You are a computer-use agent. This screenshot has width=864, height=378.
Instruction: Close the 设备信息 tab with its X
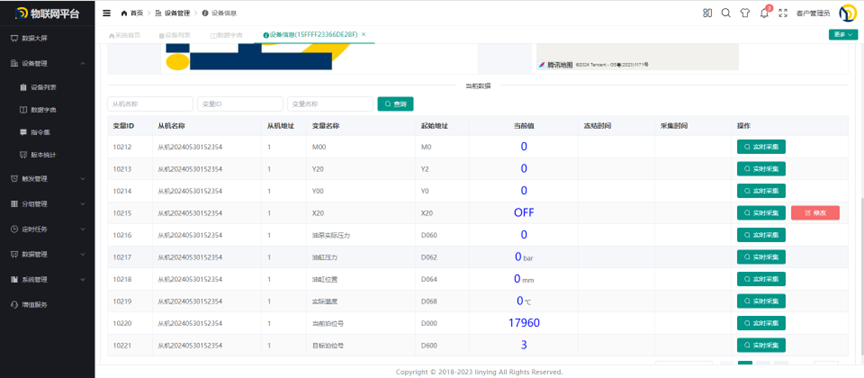click(364, 34)
